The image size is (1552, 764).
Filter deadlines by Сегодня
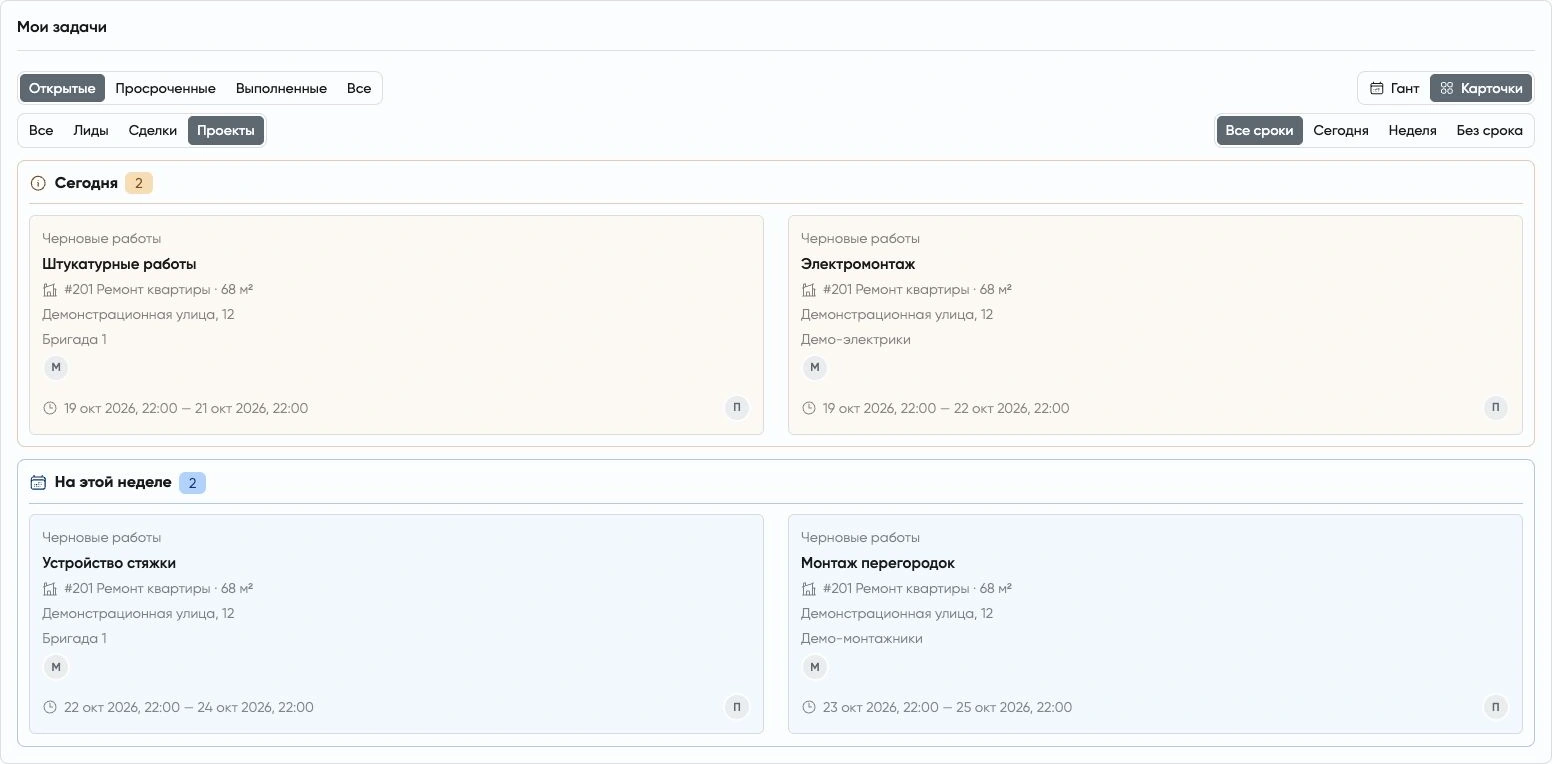(x=1340, y=130)
